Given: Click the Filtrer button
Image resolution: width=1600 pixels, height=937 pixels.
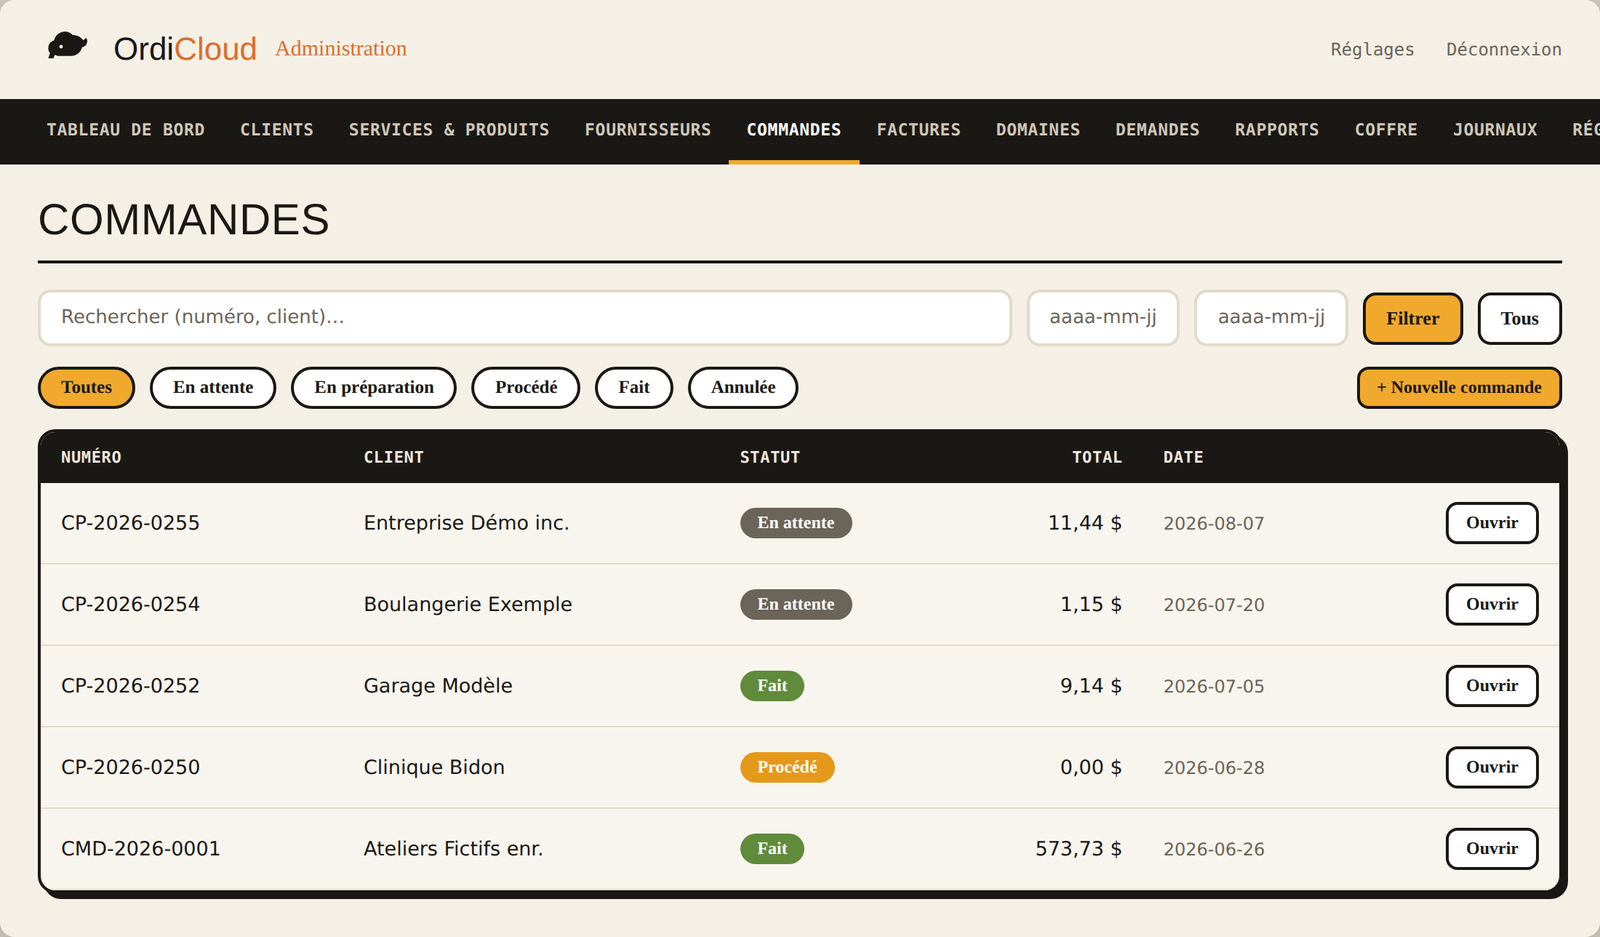Looking at the screenshot, I should [x=1413, y=318].
